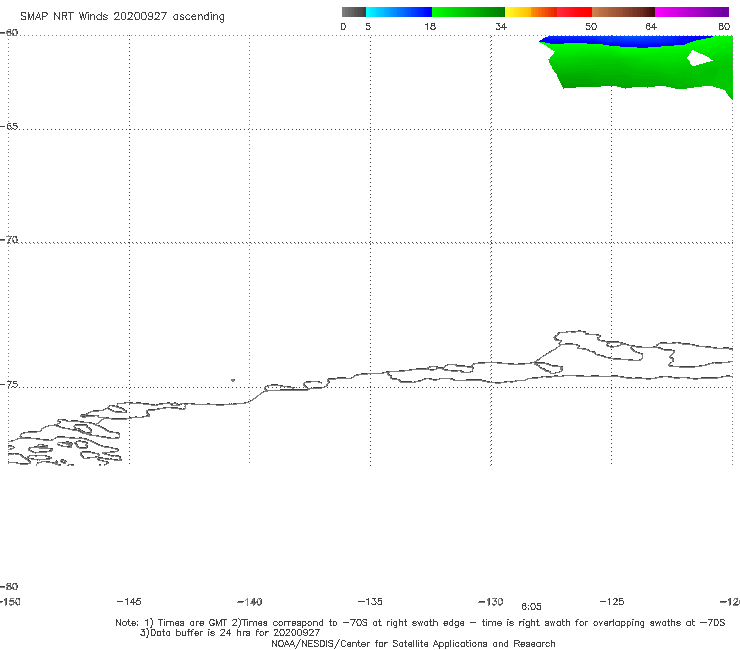This screenshot has height=650, width=740.
Task: Click the -70 latitude axis label
Action: (x=9, y=240)
